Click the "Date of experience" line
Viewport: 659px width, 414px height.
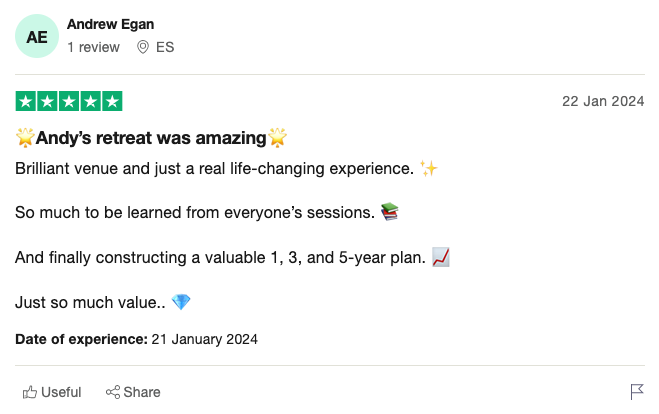(x=136, y=340)
